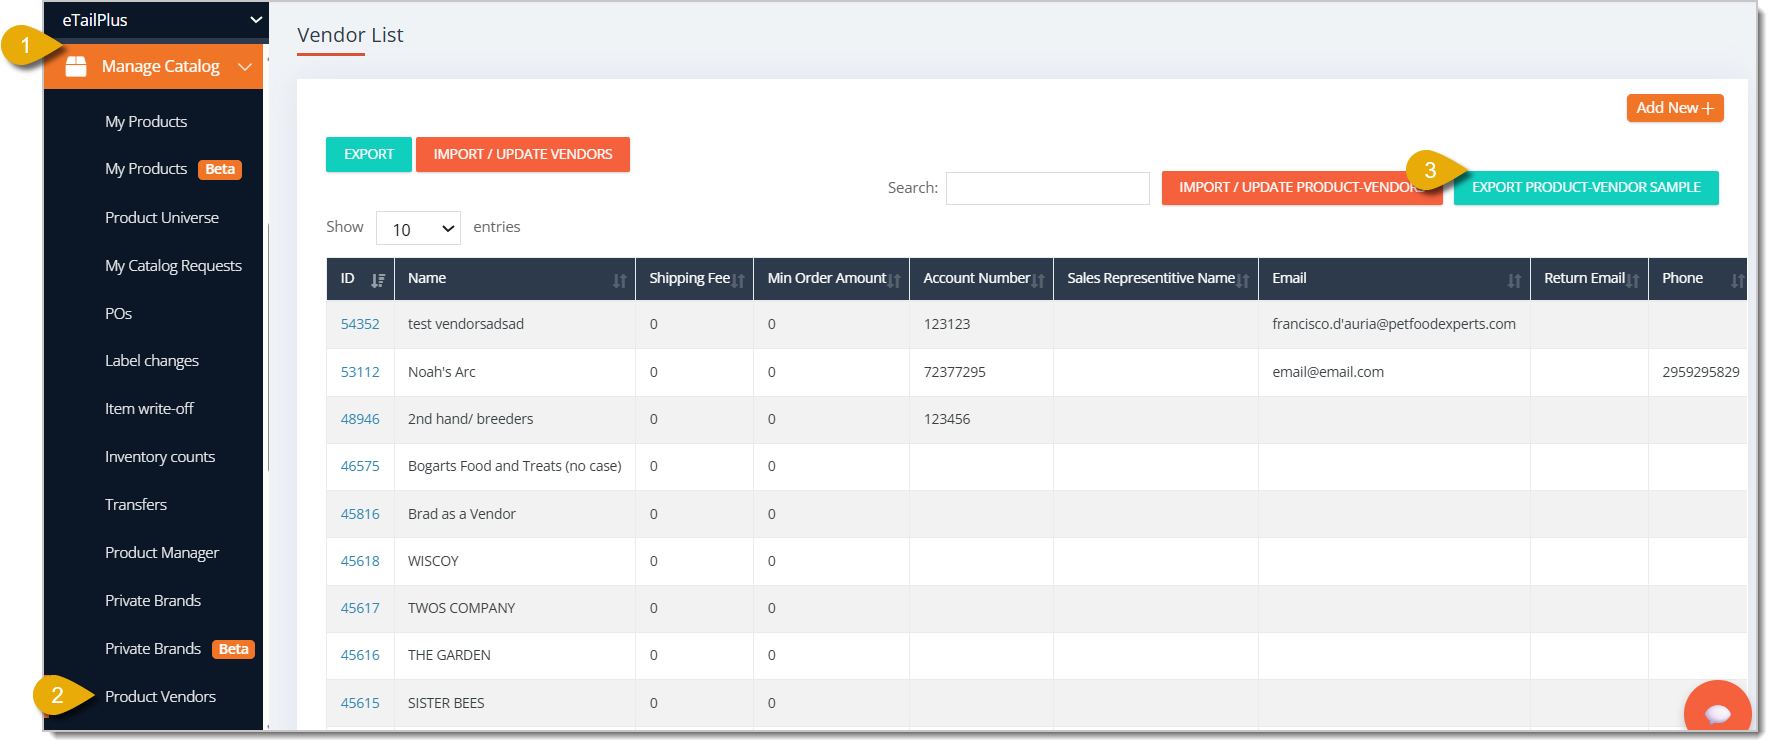Click IMPORT / UPDATE VENDORS button
Image resolution: width=1773 pixels, height=747 pixels.
pos(523,154)
